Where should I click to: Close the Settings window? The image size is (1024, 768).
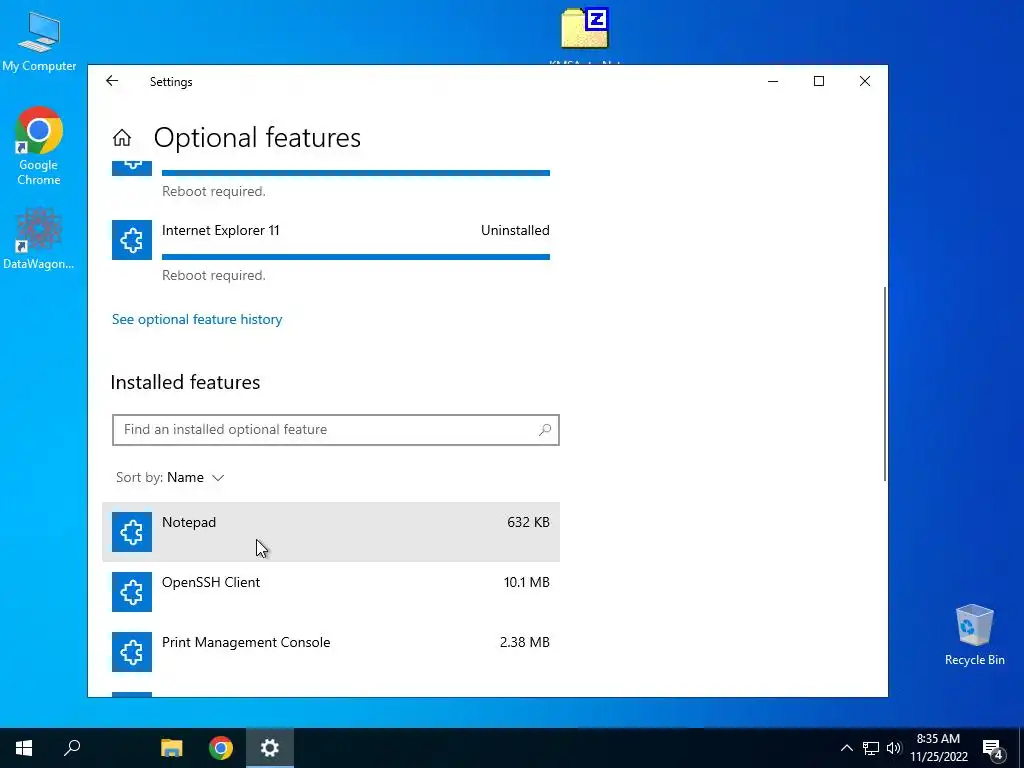[865, 81]
